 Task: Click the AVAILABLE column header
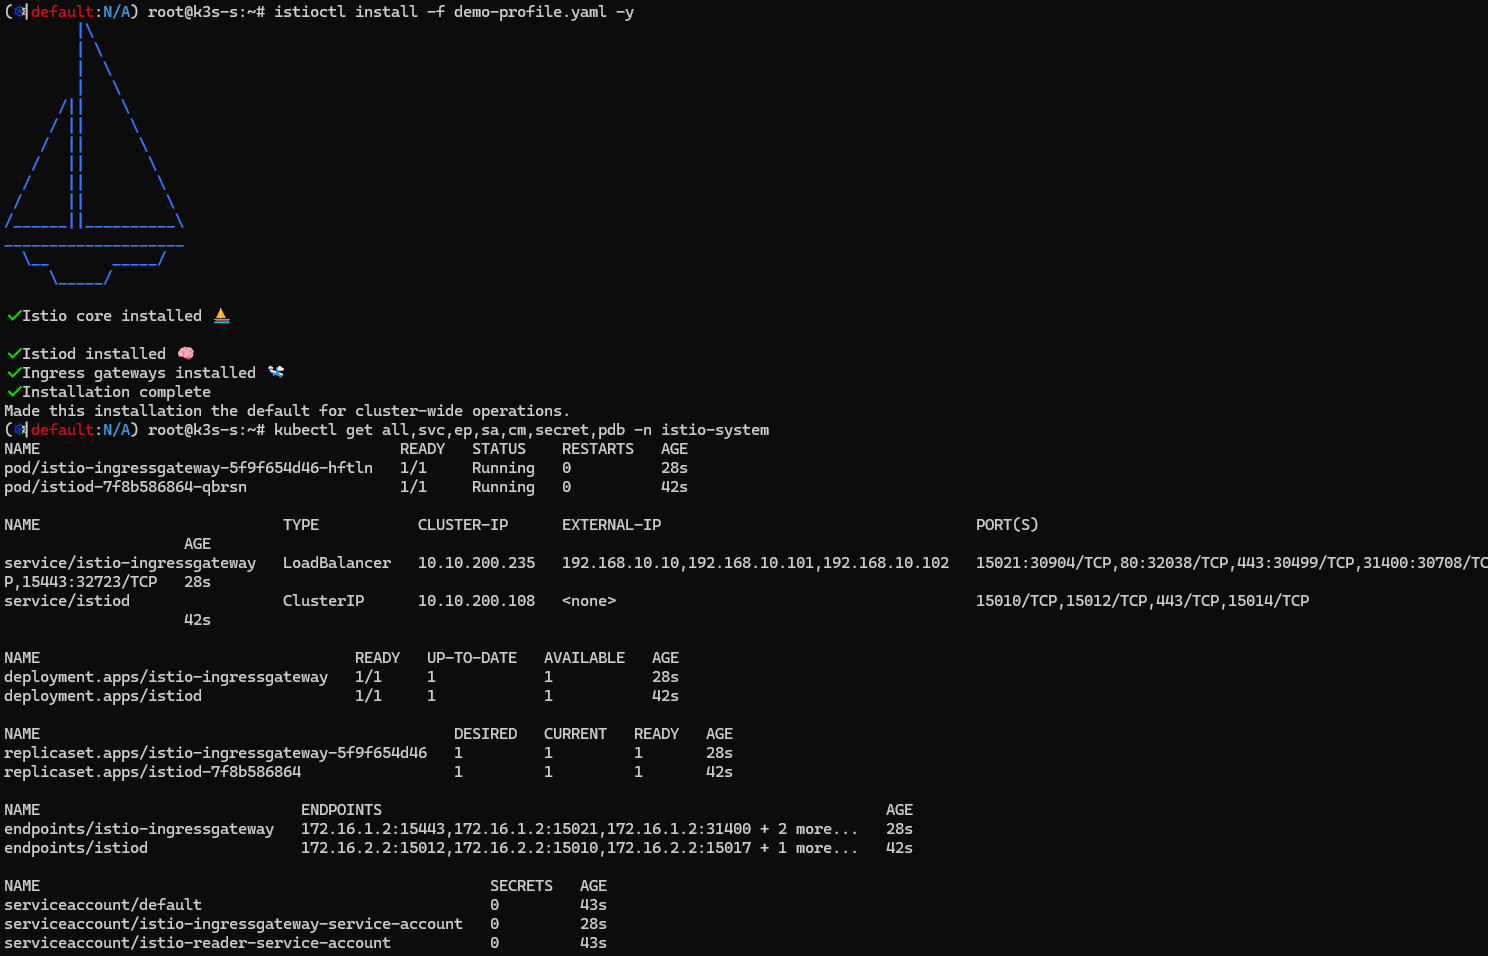click(x=584, y=658)
